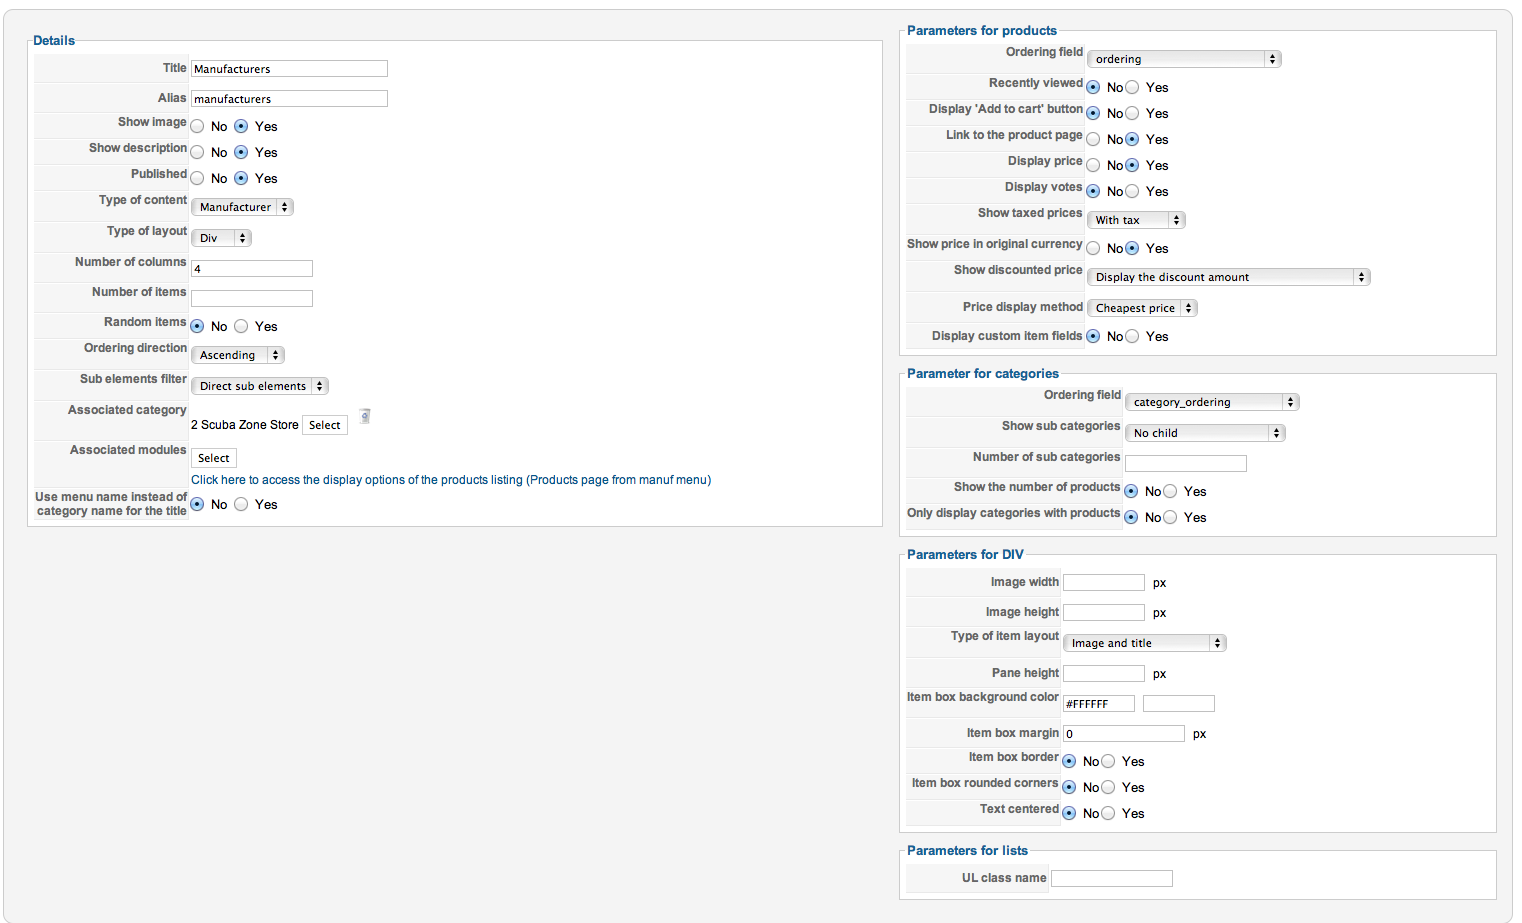Select Yes for Recently viewed
The width and height of the screenshot is (1522, 923).
(x=1133, y=88)
